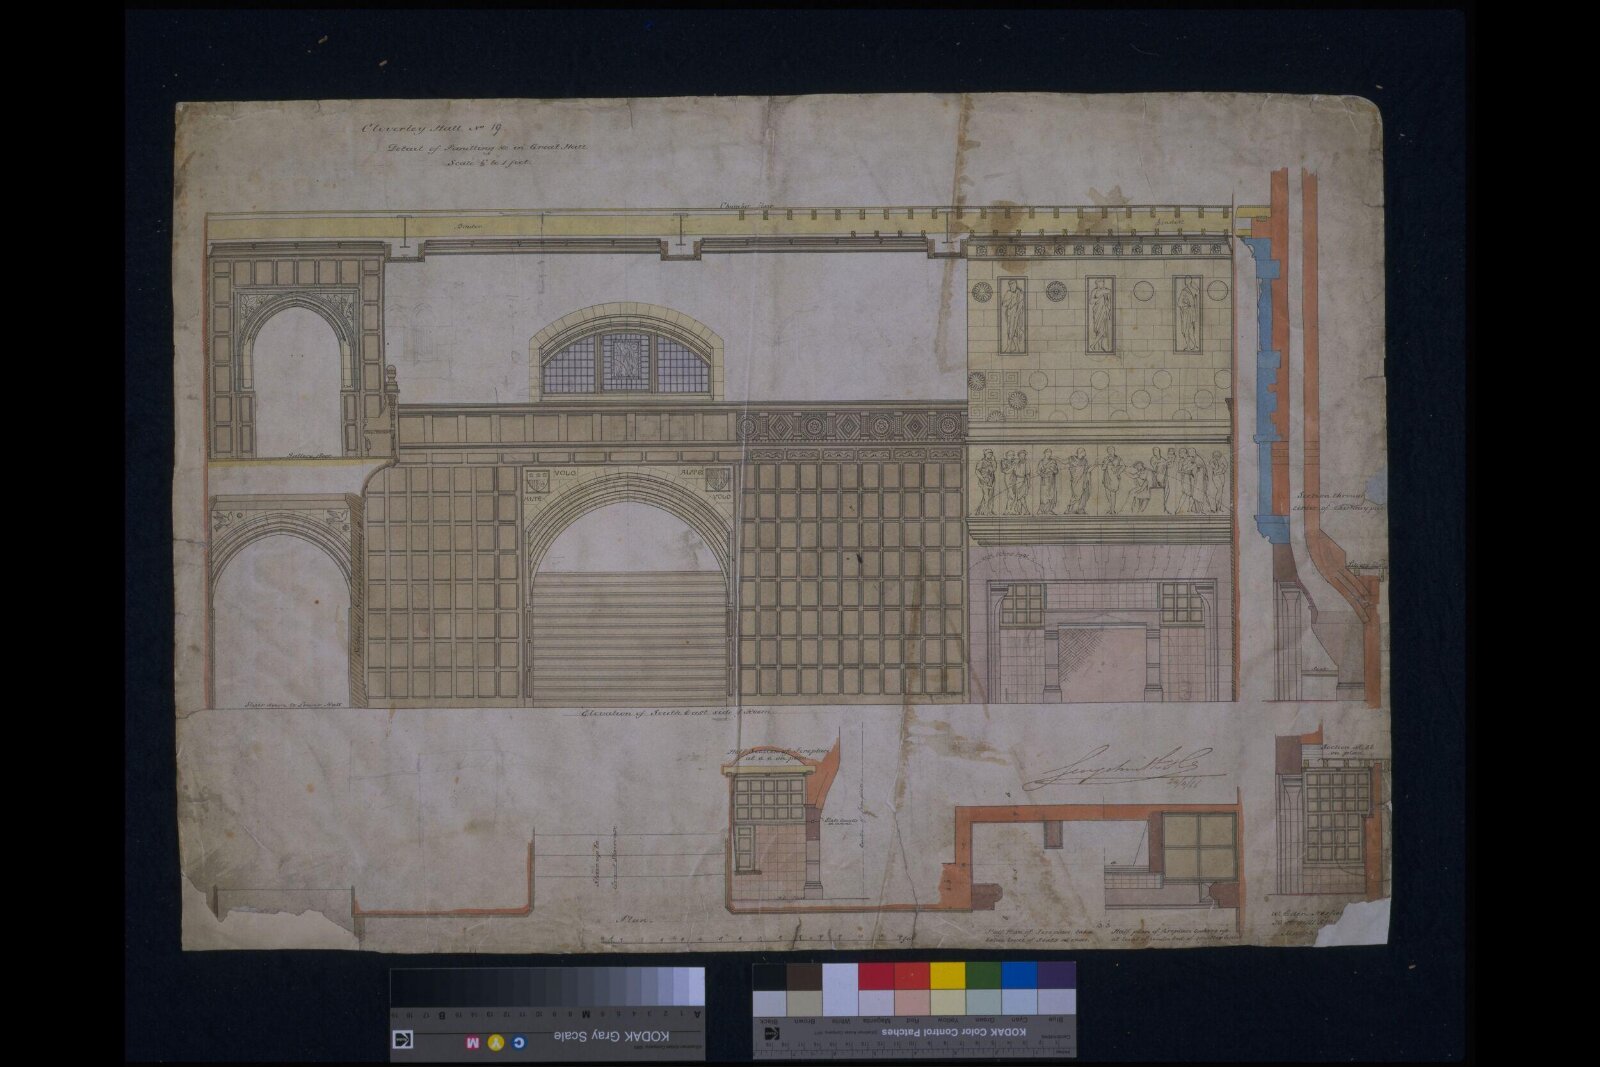The width and height of the screenshot is (1600, 1067).
Task: Click the magenta M mark on gray scale
Action: pos(472,1043)
